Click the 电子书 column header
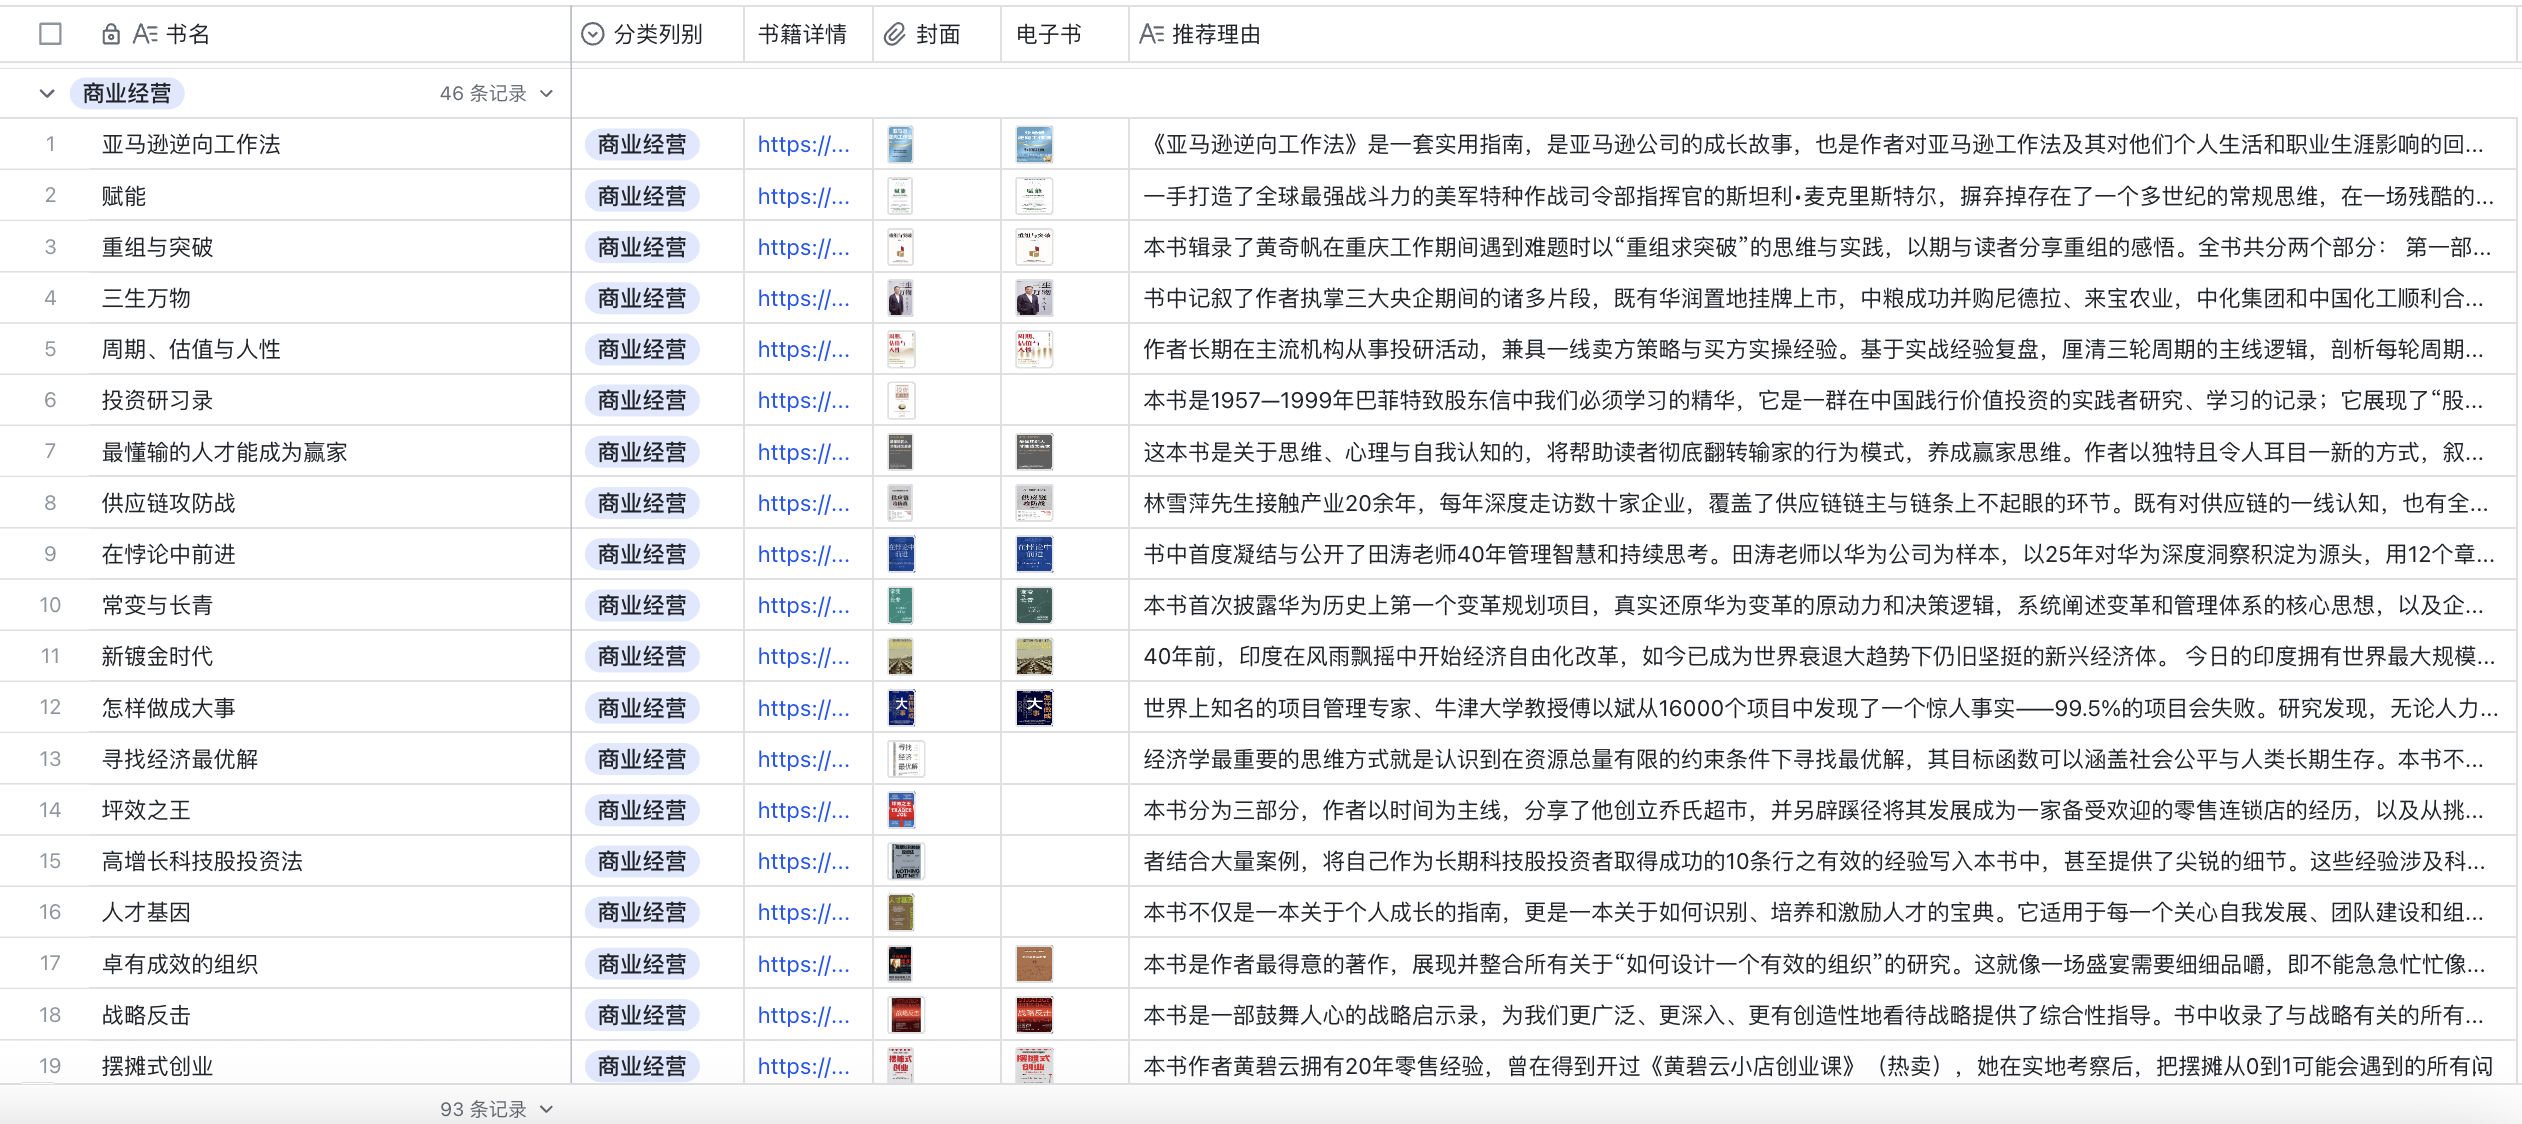The height and width of the screenshot is (1124, 2522). 1048,35
